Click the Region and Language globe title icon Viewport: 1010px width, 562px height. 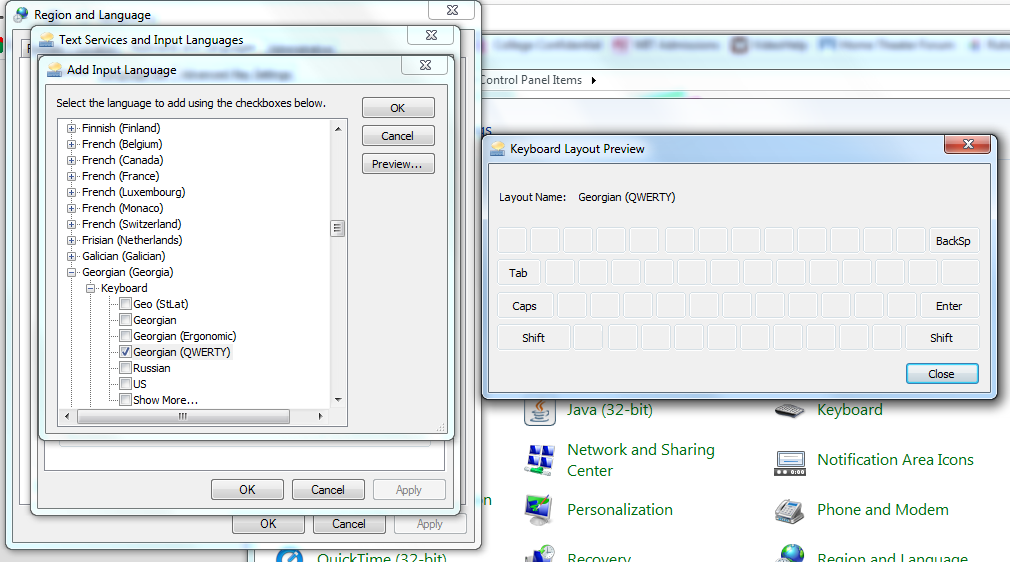point(21,14)
